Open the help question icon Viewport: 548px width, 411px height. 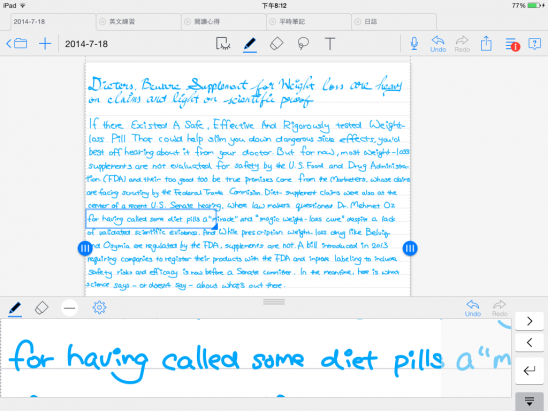(x=534, y=44)
